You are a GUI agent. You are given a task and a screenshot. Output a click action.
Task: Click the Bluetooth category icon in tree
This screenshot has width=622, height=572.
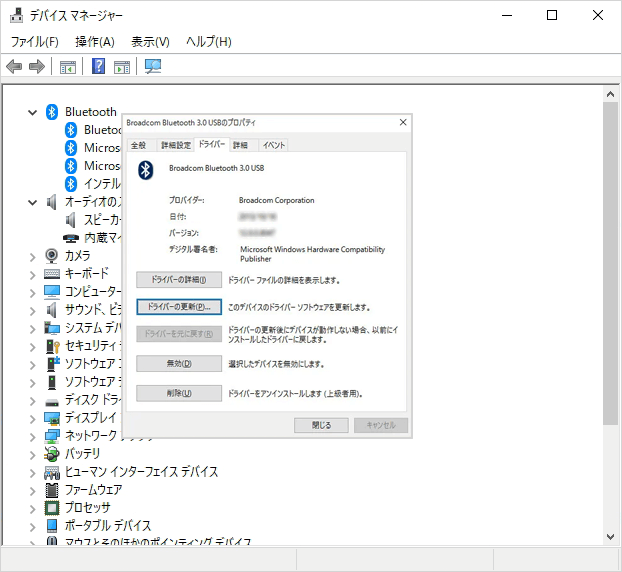[52, 112]
